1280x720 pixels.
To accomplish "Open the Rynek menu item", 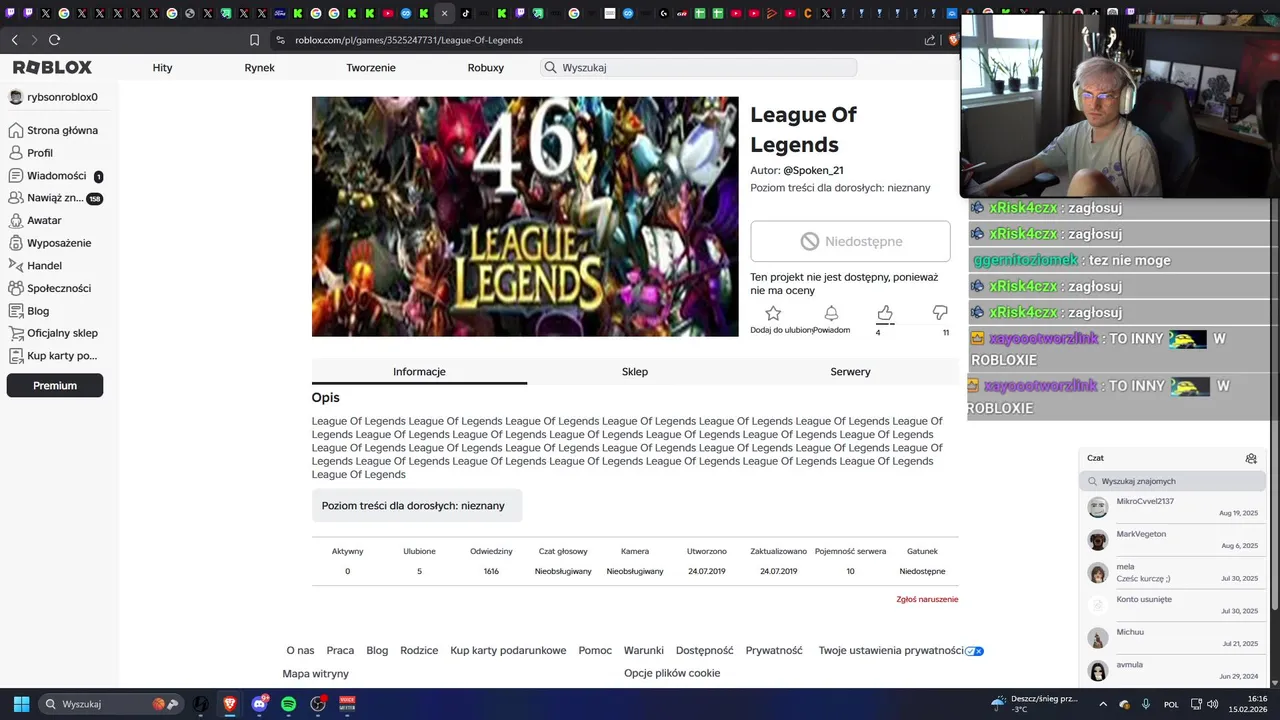I will (x=259, y=67).
